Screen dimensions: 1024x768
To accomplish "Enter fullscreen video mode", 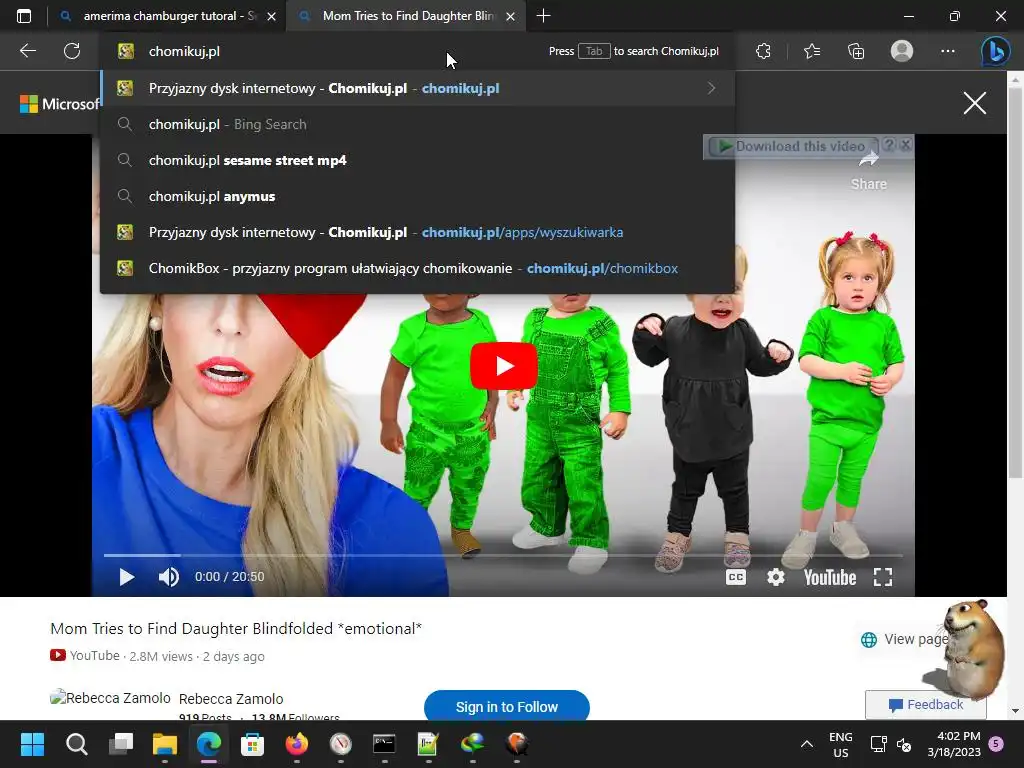I will point(883,577).
